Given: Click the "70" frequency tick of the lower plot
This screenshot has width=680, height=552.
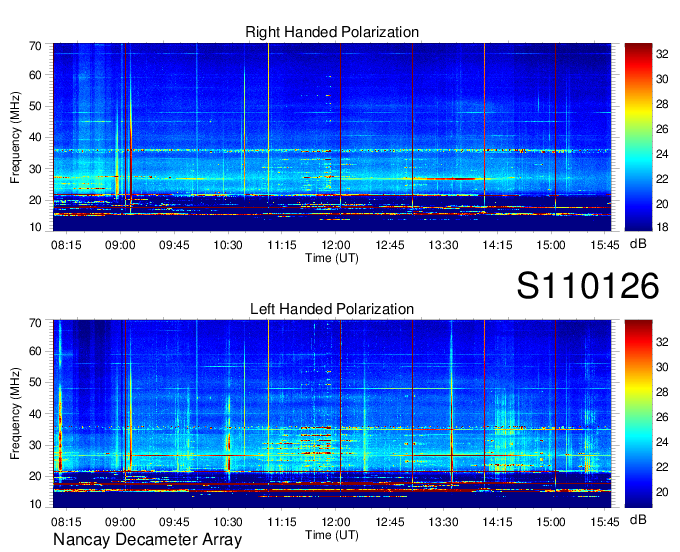Looking at the screenshot, I should (x=35, y=323).
